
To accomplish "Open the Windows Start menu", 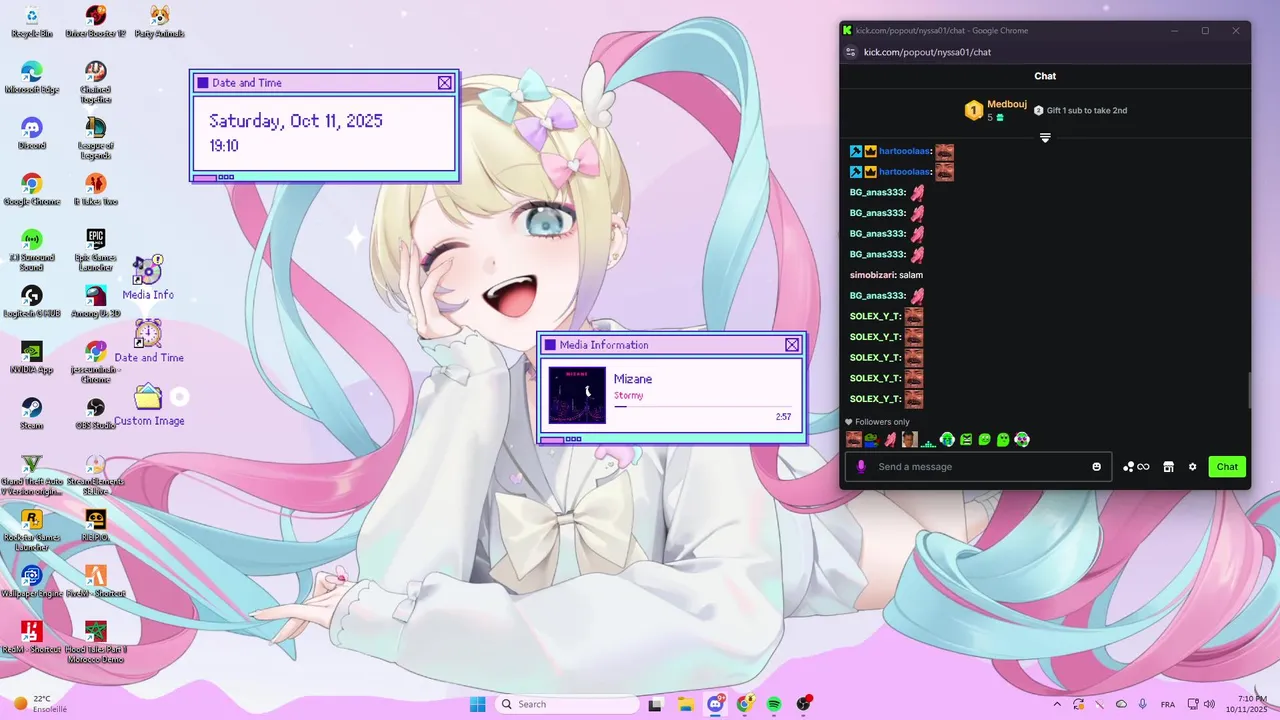I will point(478,704).
